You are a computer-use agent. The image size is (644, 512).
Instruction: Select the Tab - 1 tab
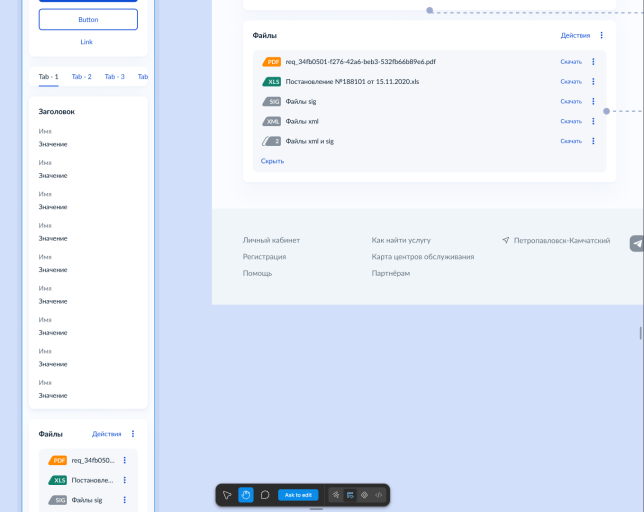[48, 77]
